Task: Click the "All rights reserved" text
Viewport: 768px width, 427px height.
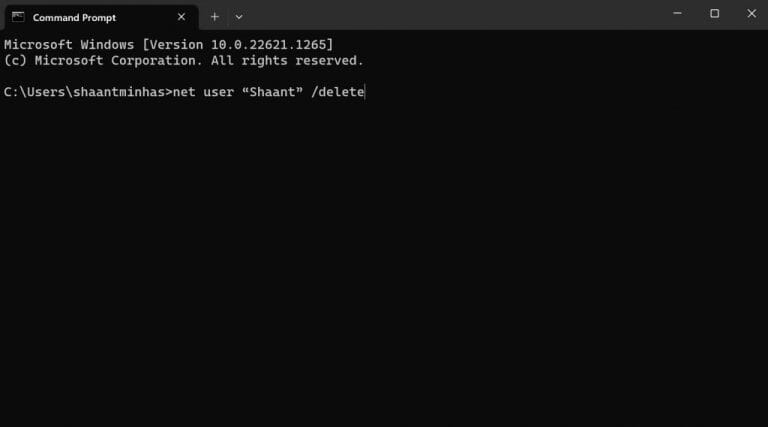Action: pos(287,61)
